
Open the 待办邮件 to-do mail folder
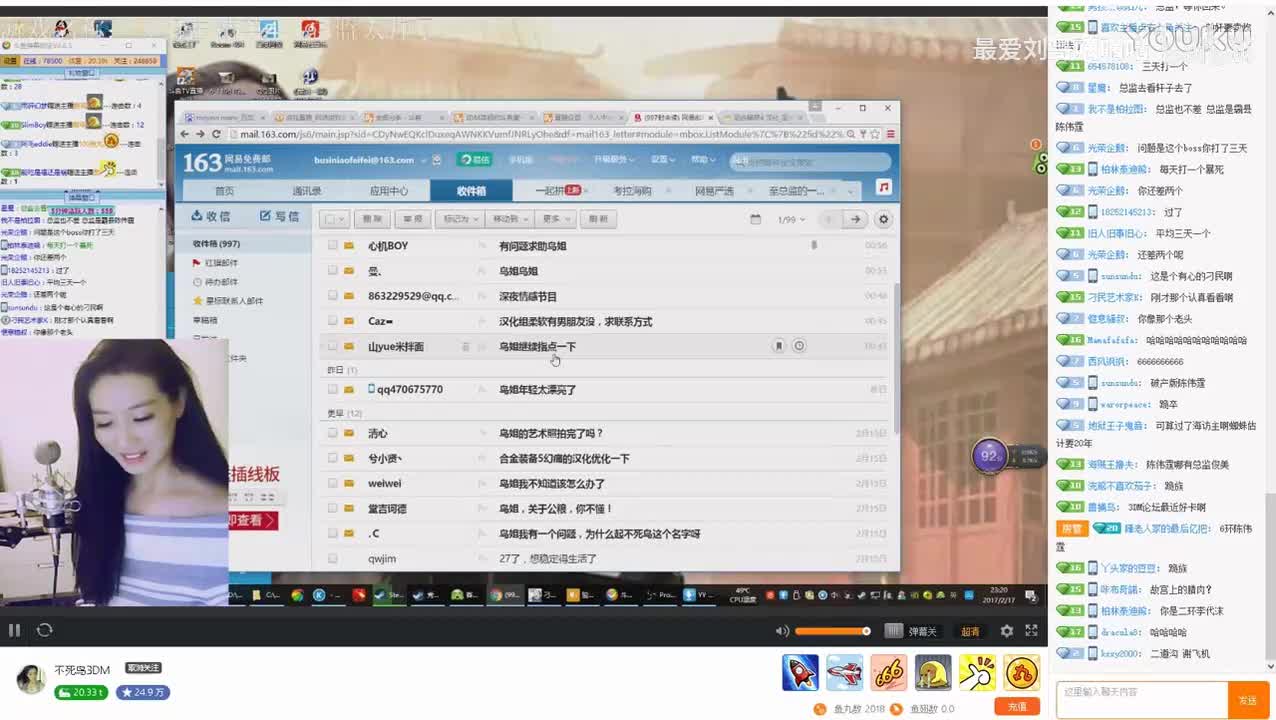click(x=214, y=282)
